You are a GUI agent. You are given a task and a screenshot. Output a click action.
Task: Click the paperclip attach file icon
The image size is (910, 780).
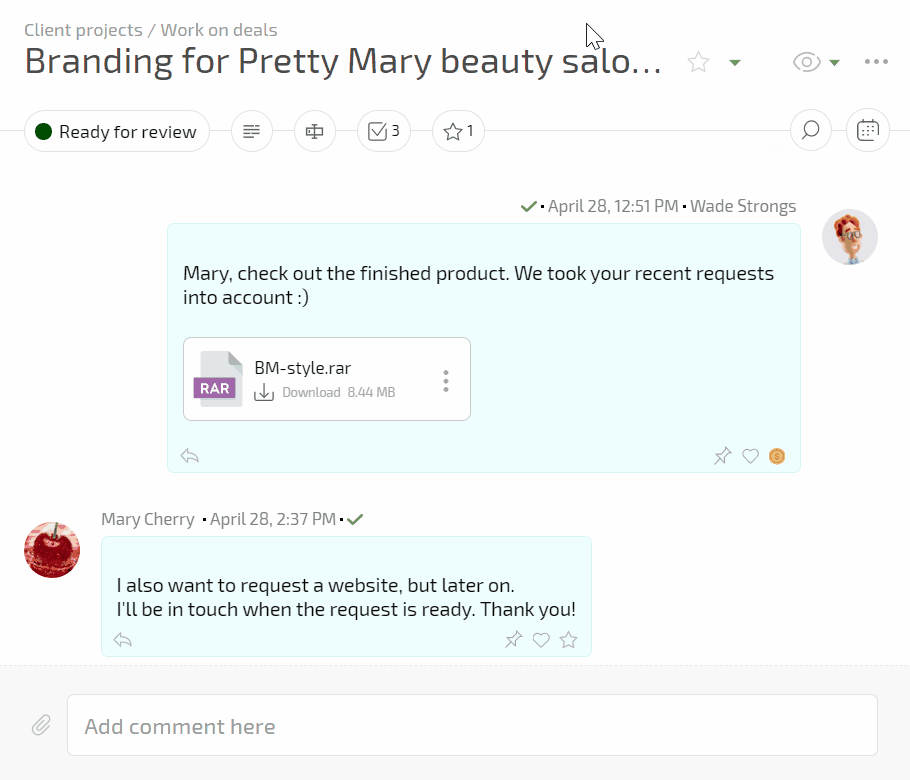[41, 725]
